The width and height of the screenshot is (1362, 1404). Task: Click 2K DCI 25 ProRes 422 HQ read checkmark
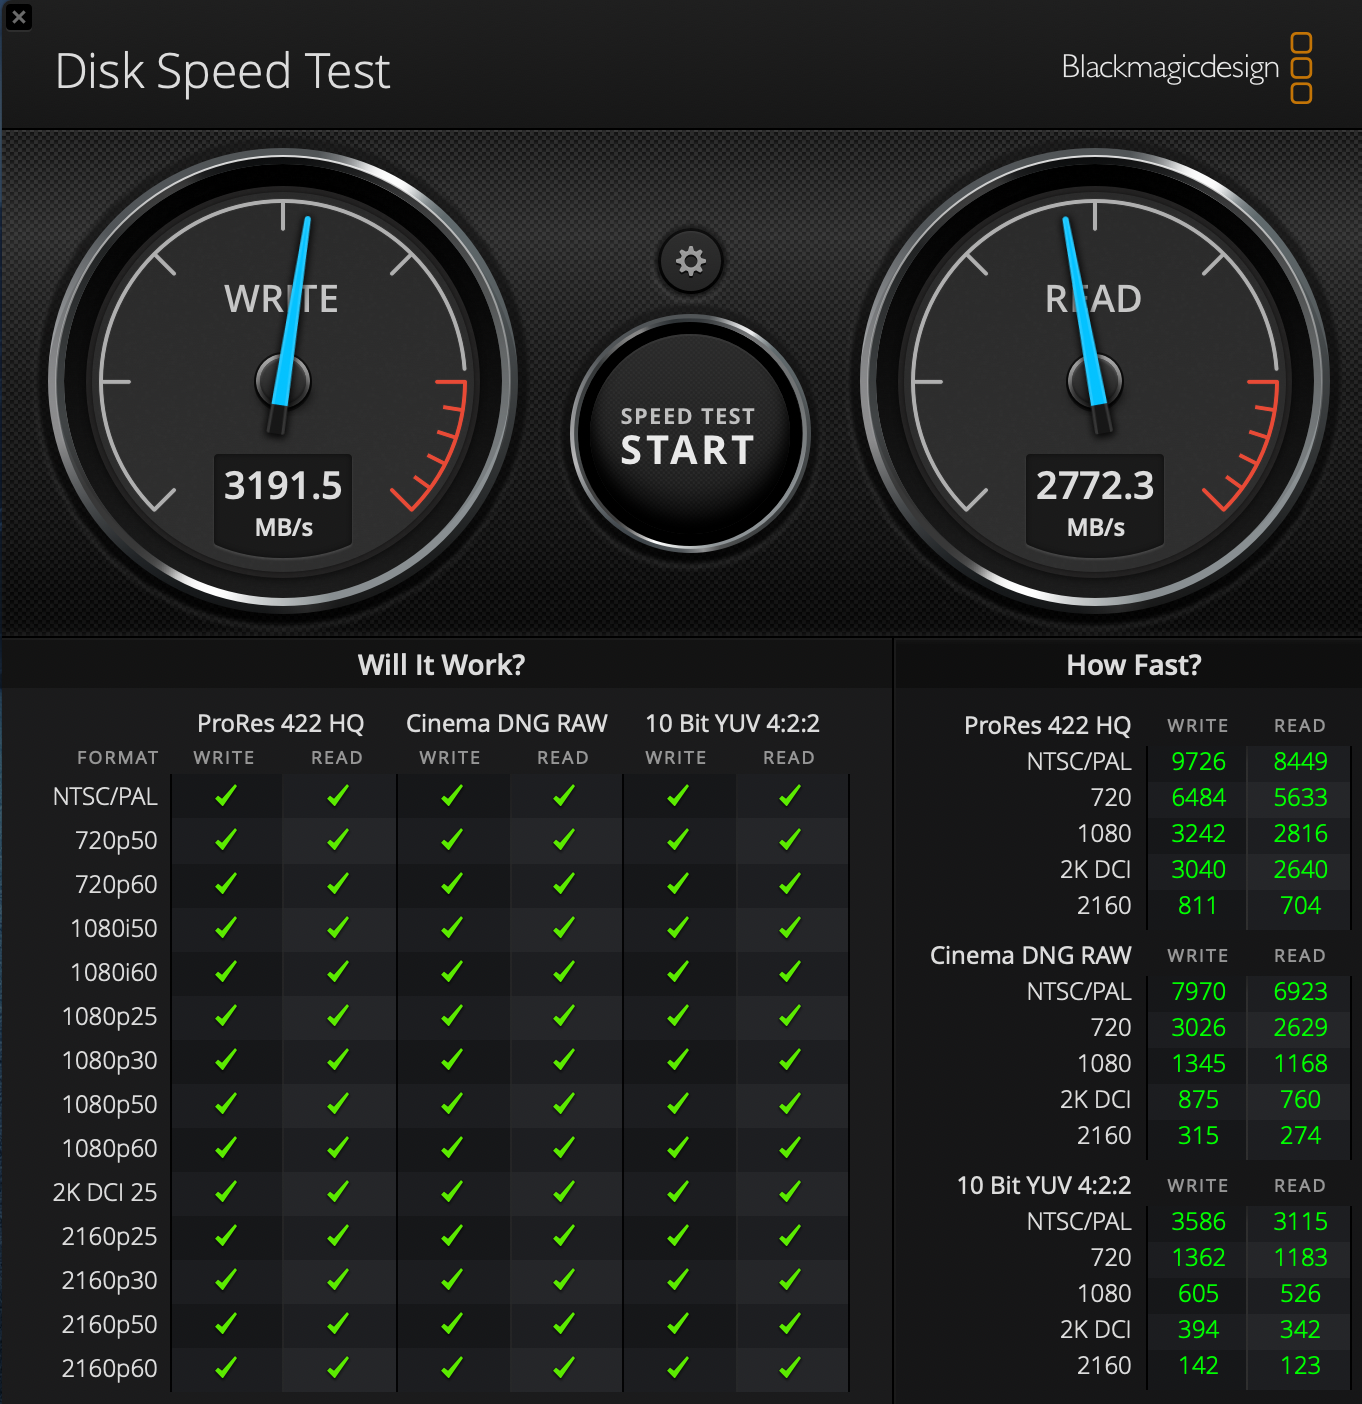[338, 1192]
